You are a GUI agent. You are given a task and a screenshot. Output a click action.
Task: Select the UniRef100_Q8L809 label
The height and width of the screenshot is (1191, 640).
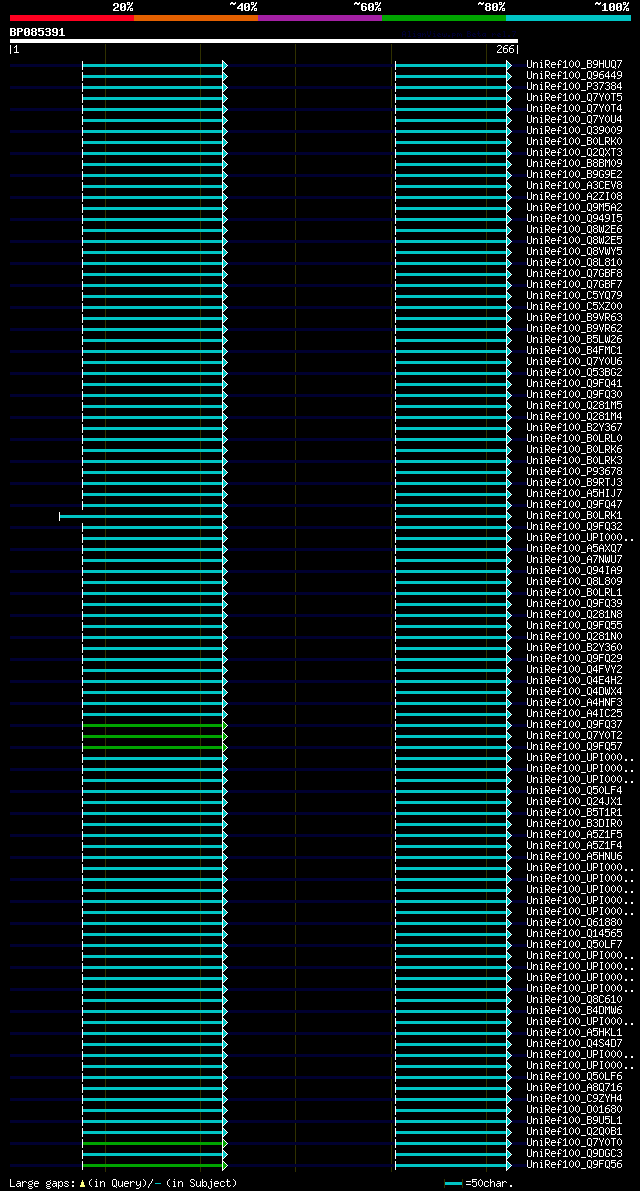pos(574,582)
